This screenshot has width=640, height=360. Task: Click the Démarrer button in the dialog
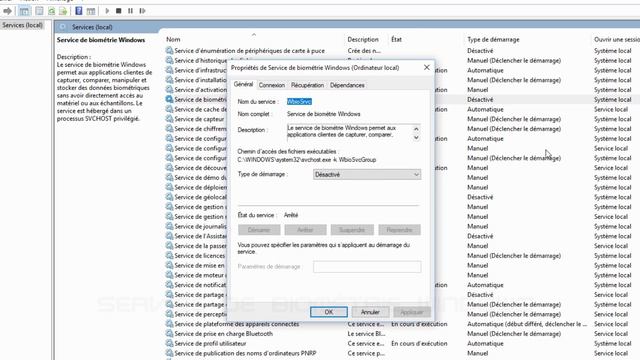pyautogui.click(x=259, y=230)
